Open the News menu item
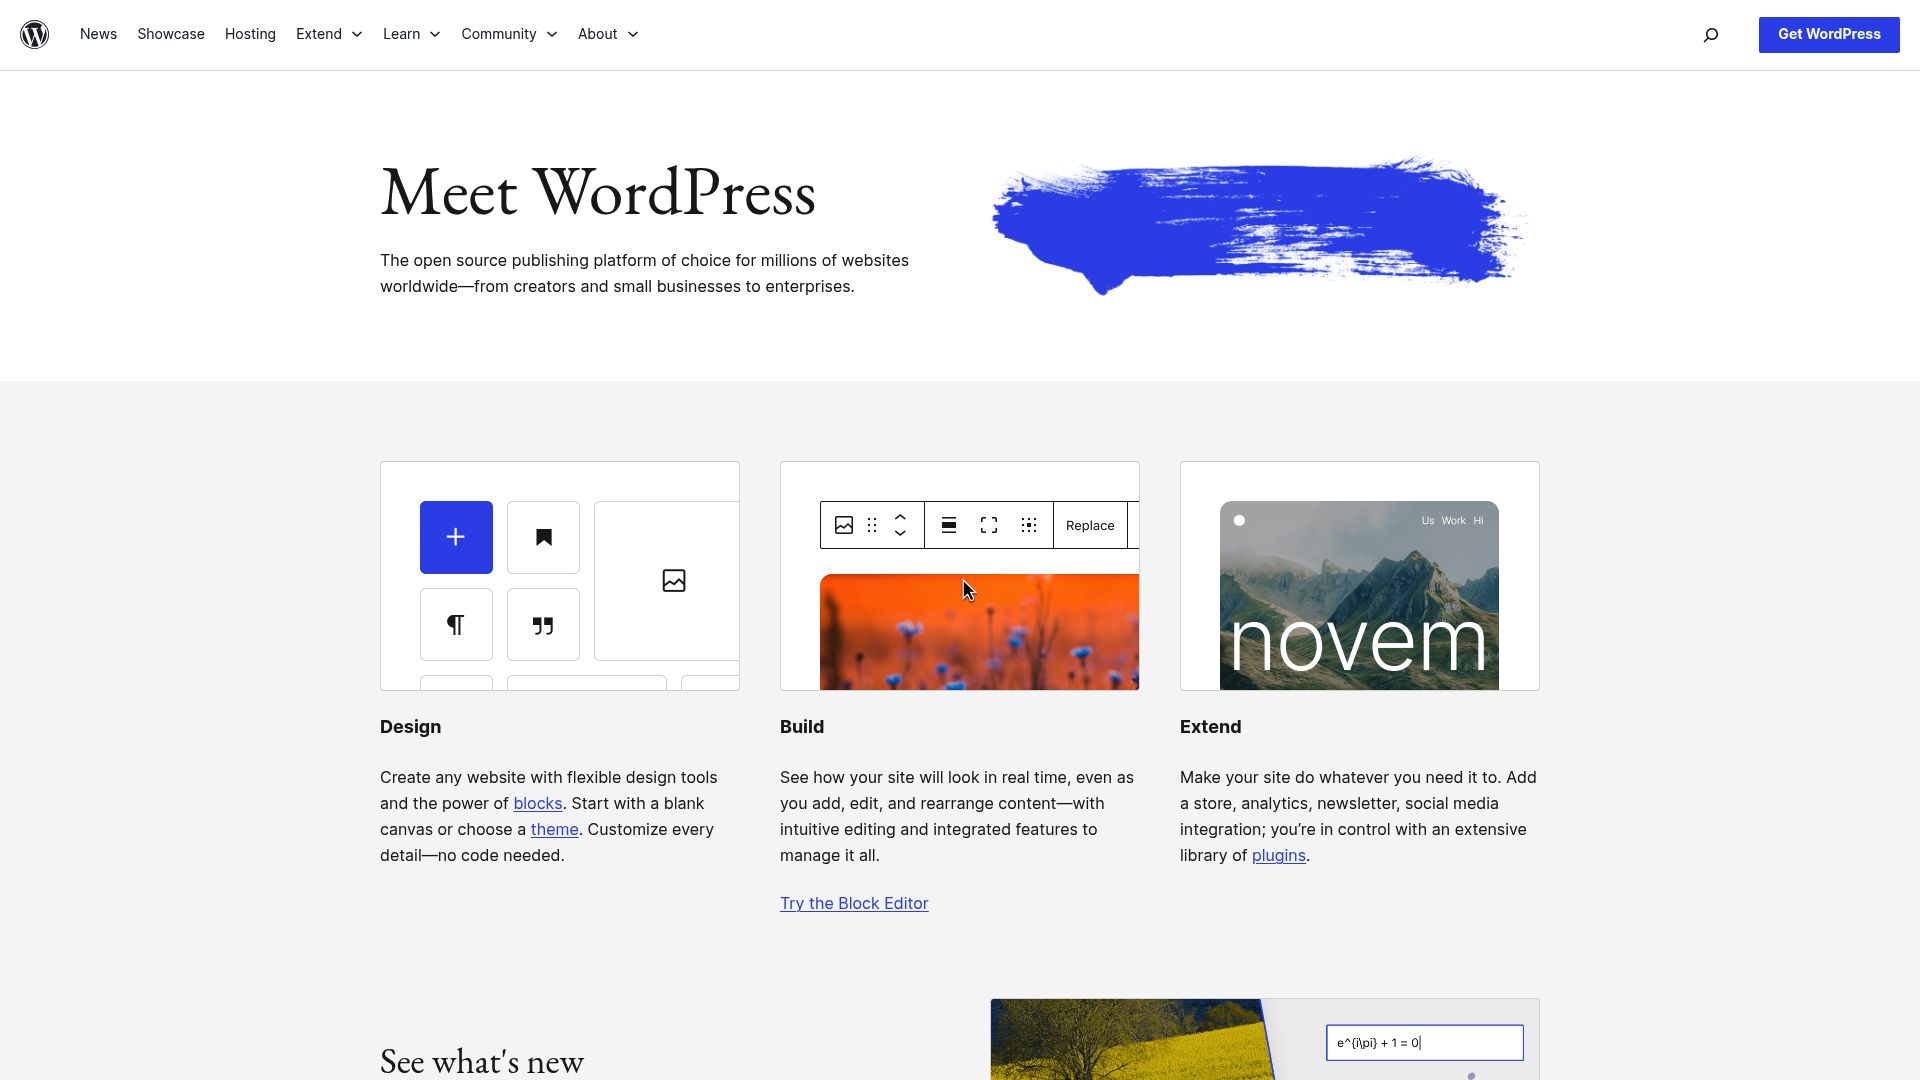This screenshot has height=1080, width=1920. (98, 34)
